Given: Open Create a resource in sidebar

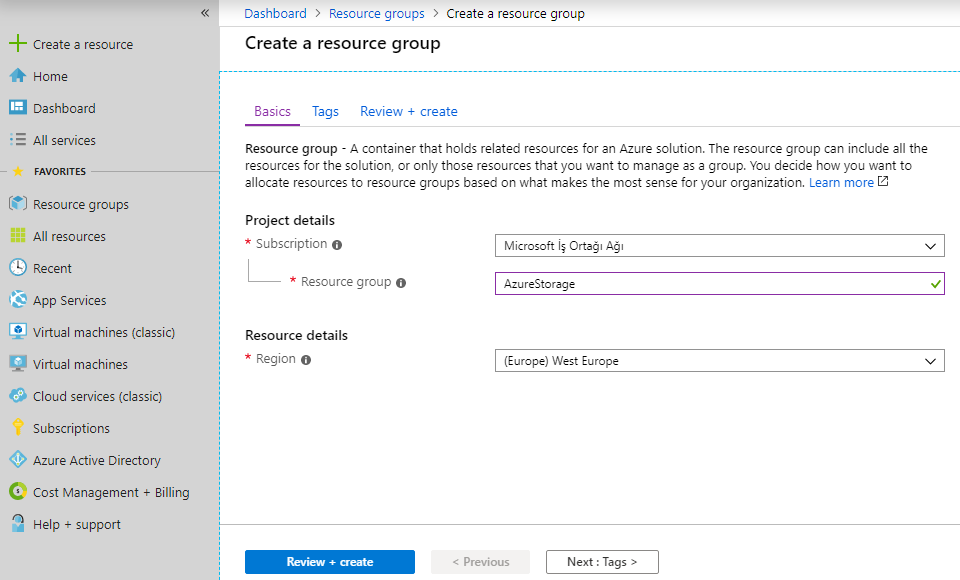Looking at the screenshot, I should click(x=83, y=44).
